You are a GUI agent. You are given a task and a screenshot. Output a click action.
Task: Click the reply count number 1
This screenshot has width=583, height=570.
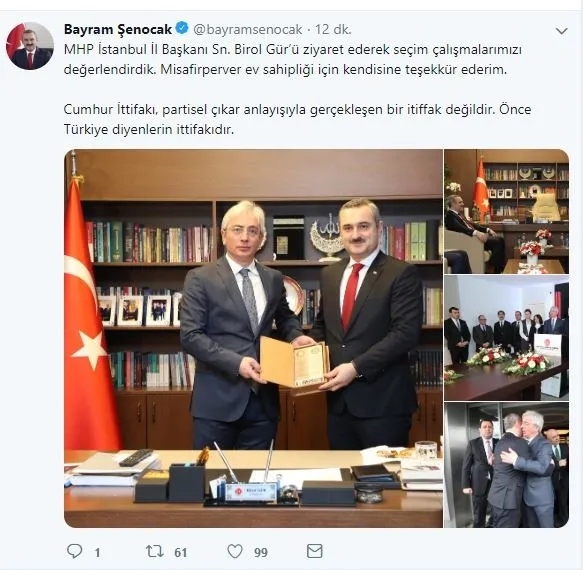[x=97, y=553]
